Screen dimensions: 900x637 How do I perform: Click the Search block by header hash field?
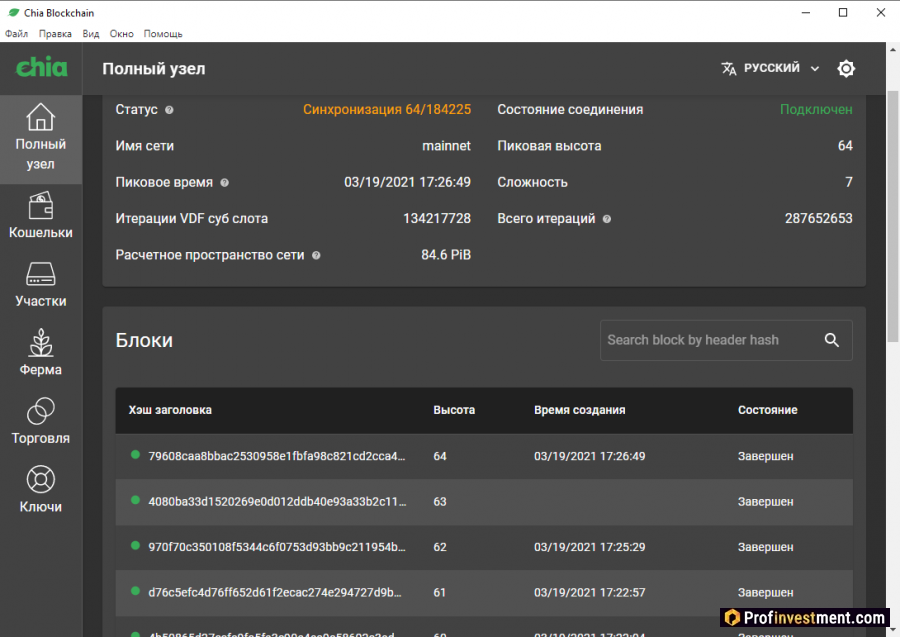point(726,340)
